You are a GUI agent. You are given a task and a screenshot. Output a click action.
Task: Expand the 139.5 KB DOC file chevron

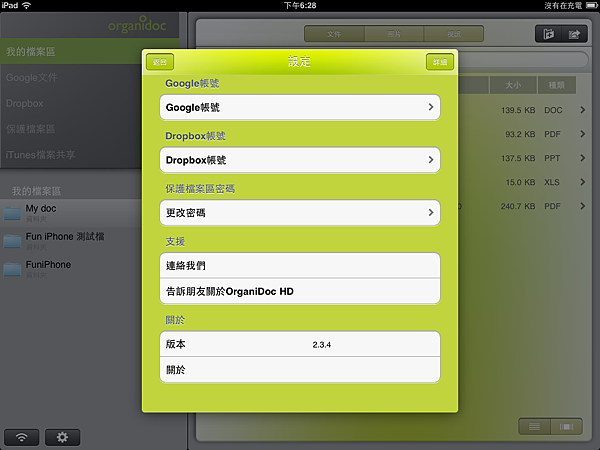(582, 110)
